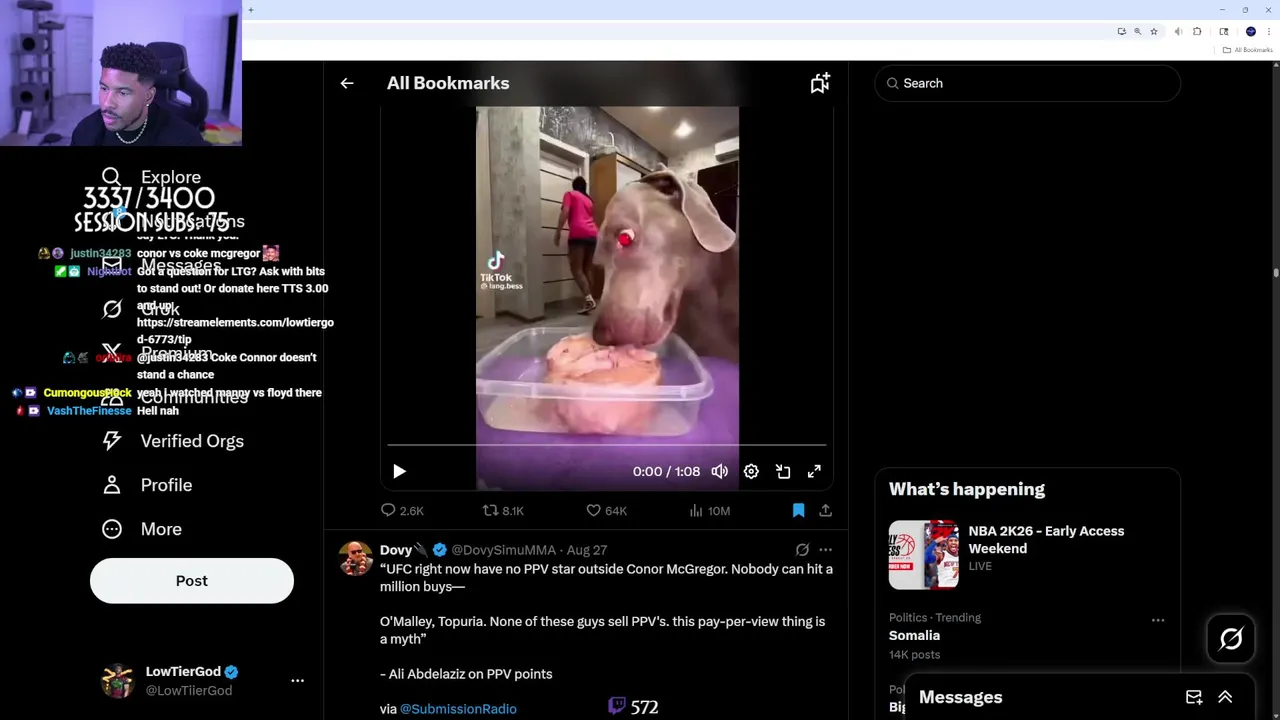
Task: Open Dovy's profile avatar
Action: tap(355, 559)
